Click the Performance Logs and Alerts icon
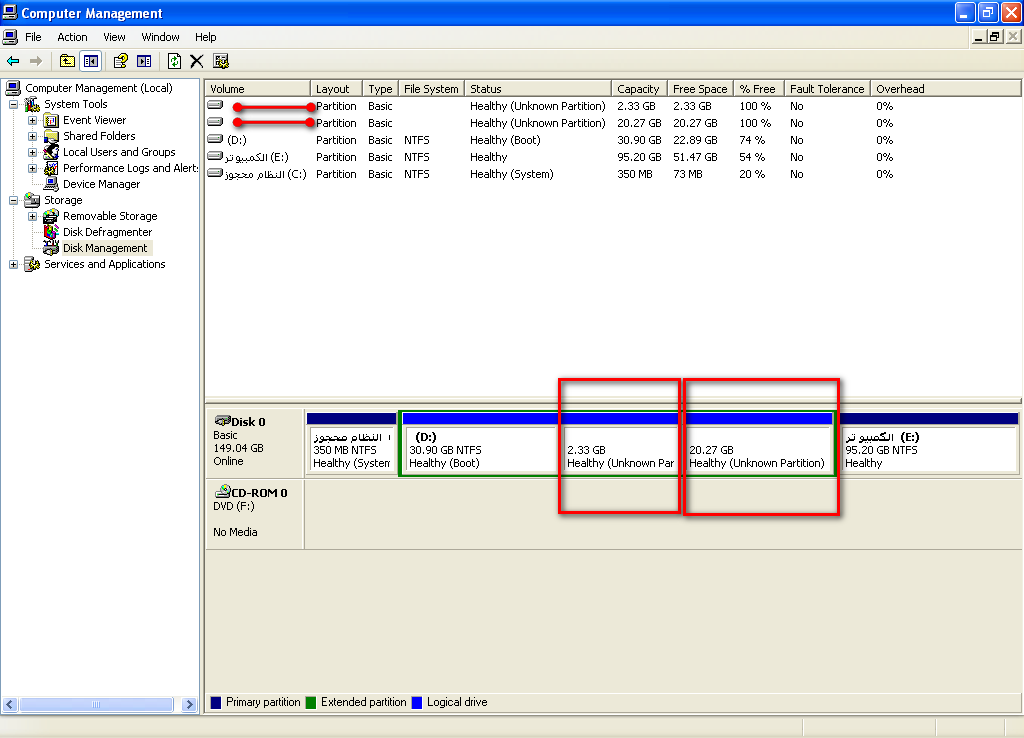Screen dimensions: 1024x738 click(x=51, y=168)
